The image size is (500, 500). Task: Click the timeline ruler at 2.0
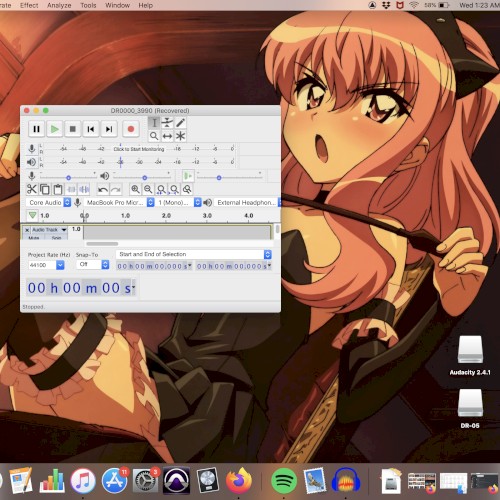click(166, 216)
